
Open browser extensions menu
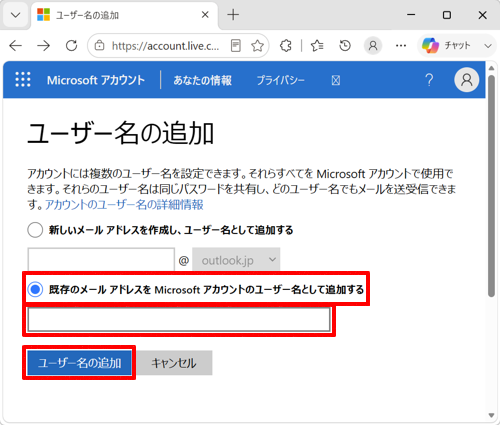point(286,46)
